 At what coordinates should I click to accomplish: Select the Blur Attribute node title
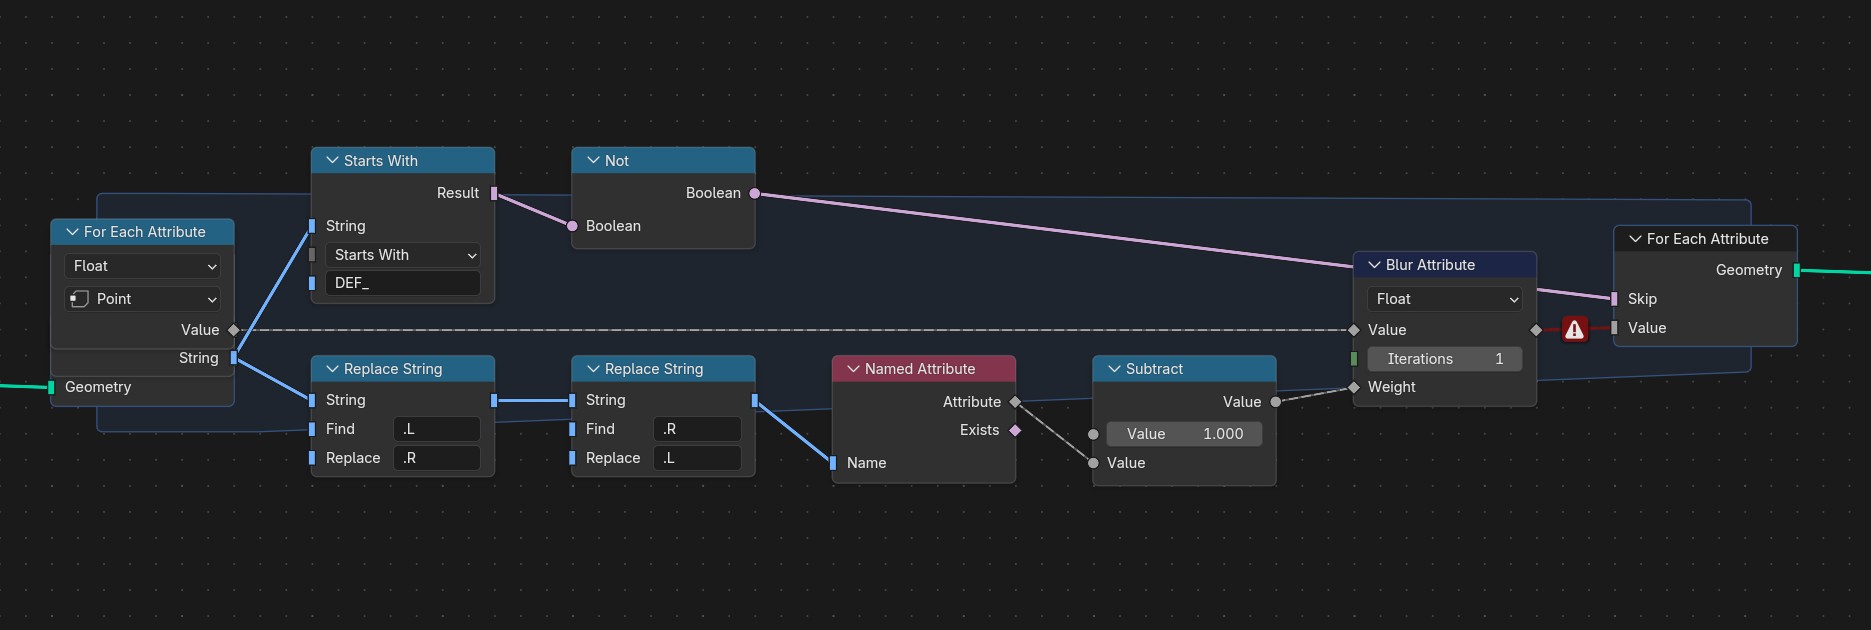point(1431,265)
